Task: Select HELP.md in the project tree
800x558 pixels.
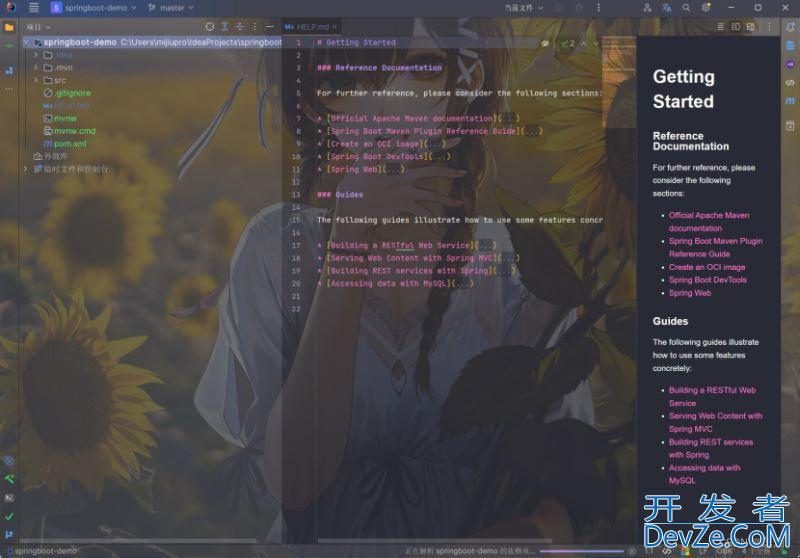Action: click(66, 106)
